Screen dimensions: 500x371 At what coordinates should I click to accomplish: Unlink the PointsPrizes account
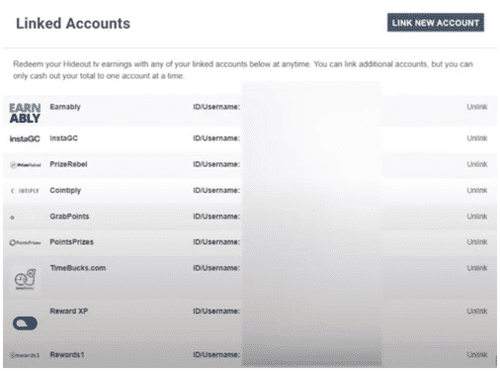pos(477,242)
